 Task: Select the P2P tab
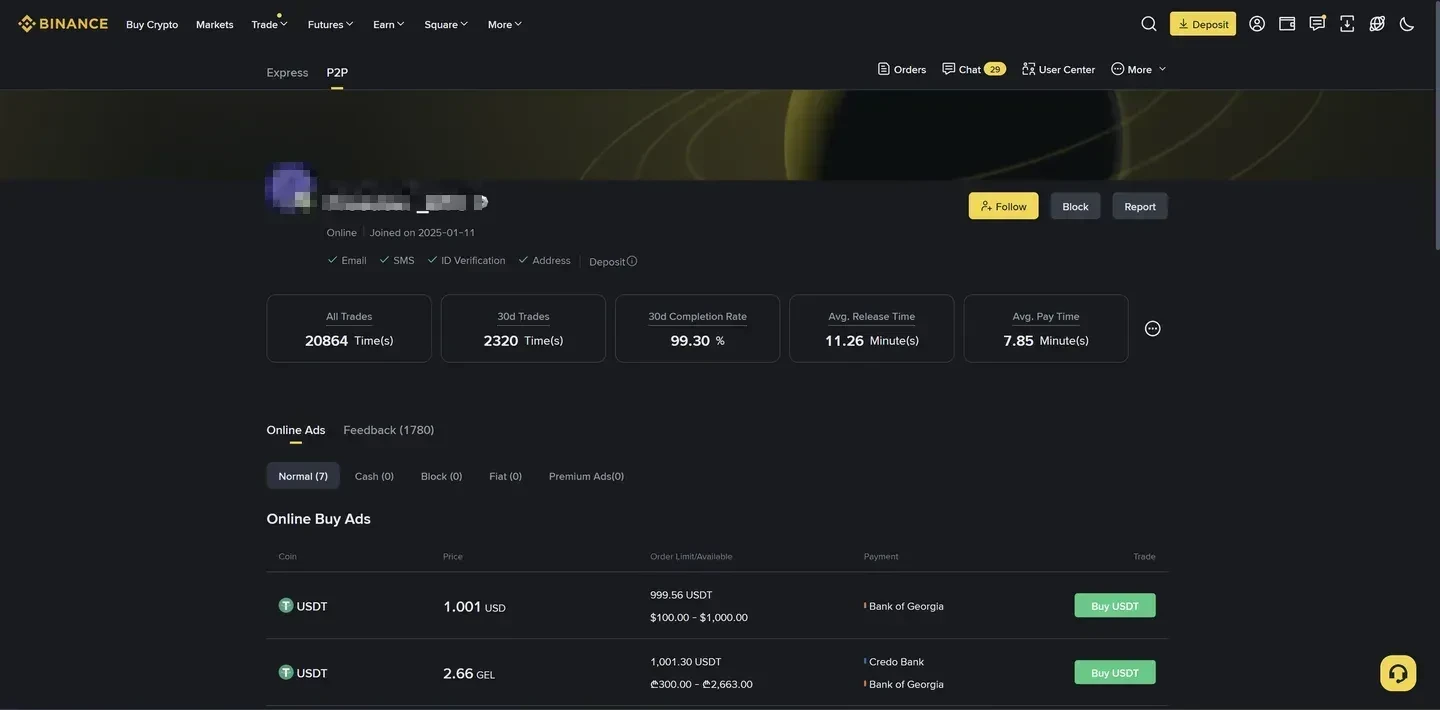click(337, 72)
